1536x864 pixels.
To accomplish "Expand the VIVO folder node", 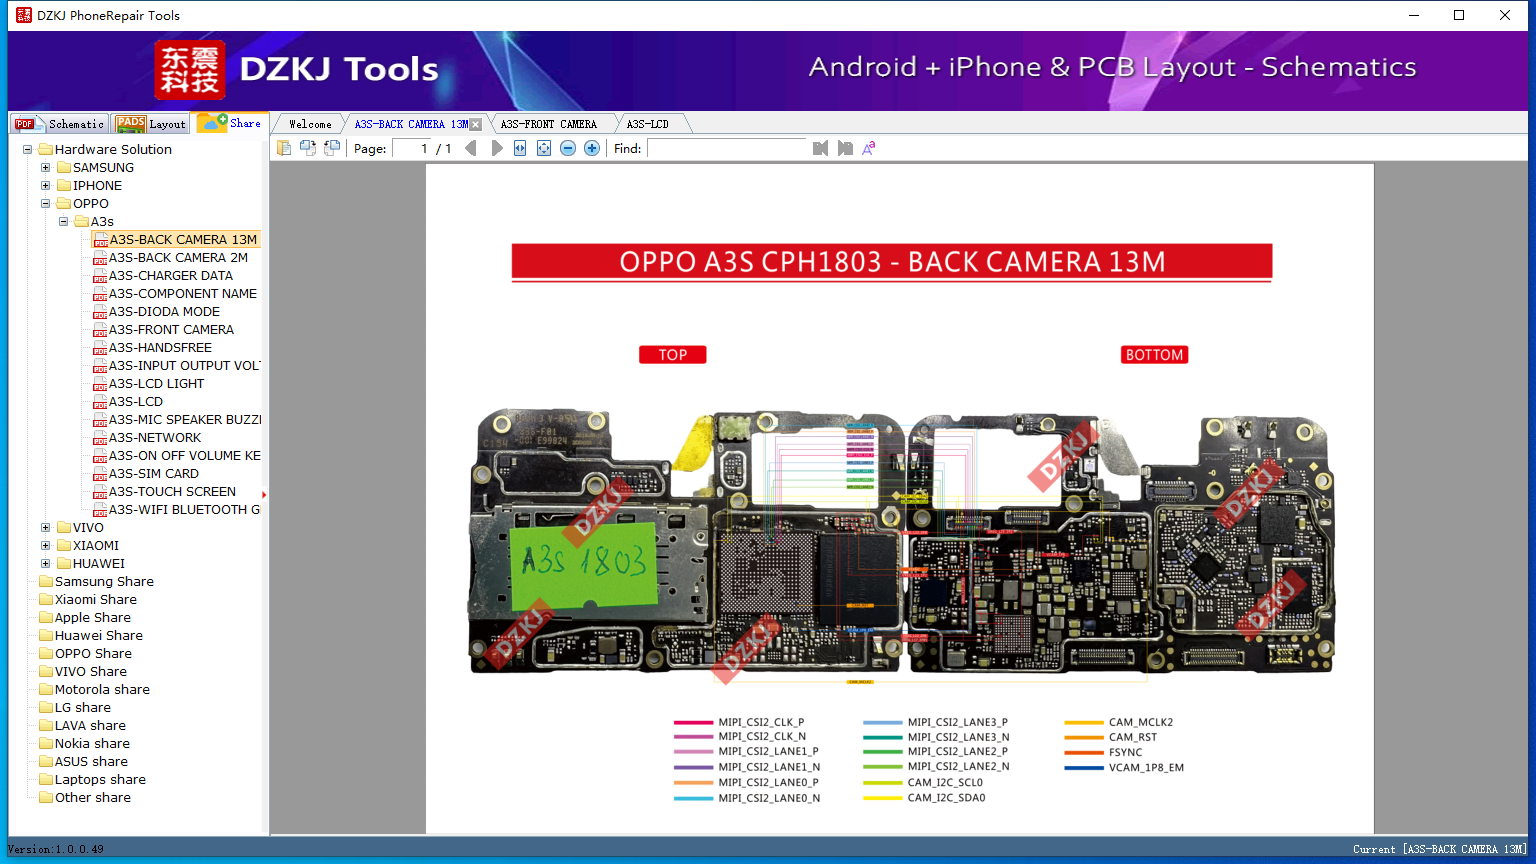I will 45,528.
